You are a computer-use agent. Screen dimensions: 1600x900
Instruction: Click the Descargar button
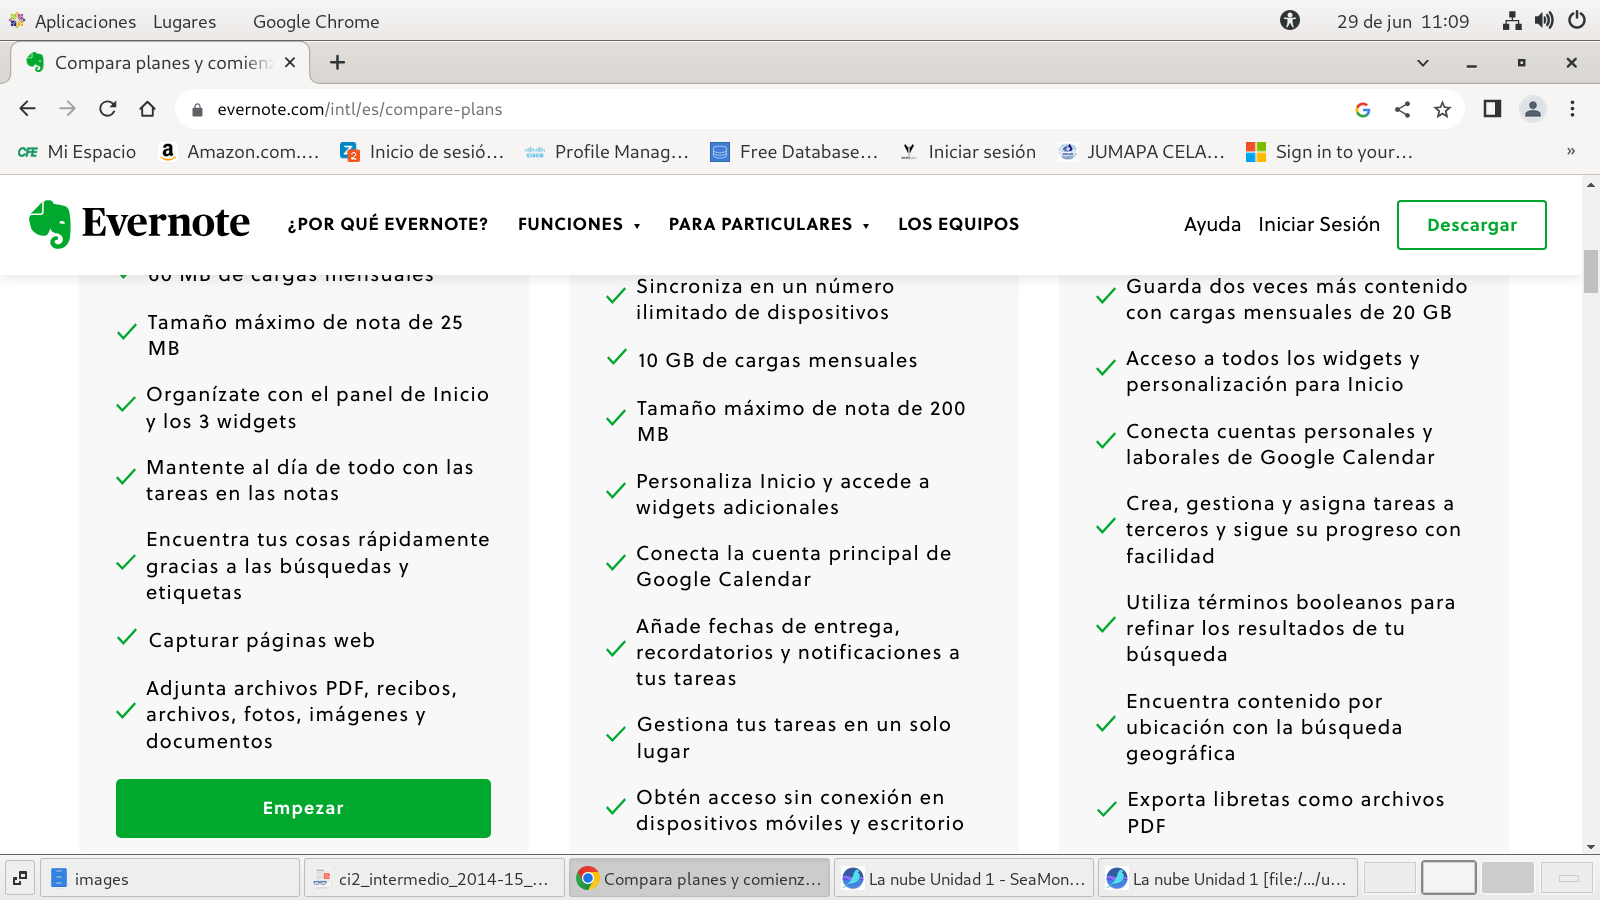coord(1471,225)
